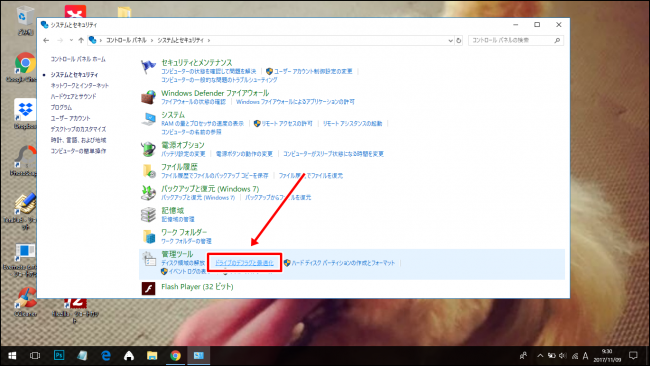Image resolution: width=650 pixels, height=366 pixels.
Task: Open the Recycle Bin on desktop
Action: 25,20
